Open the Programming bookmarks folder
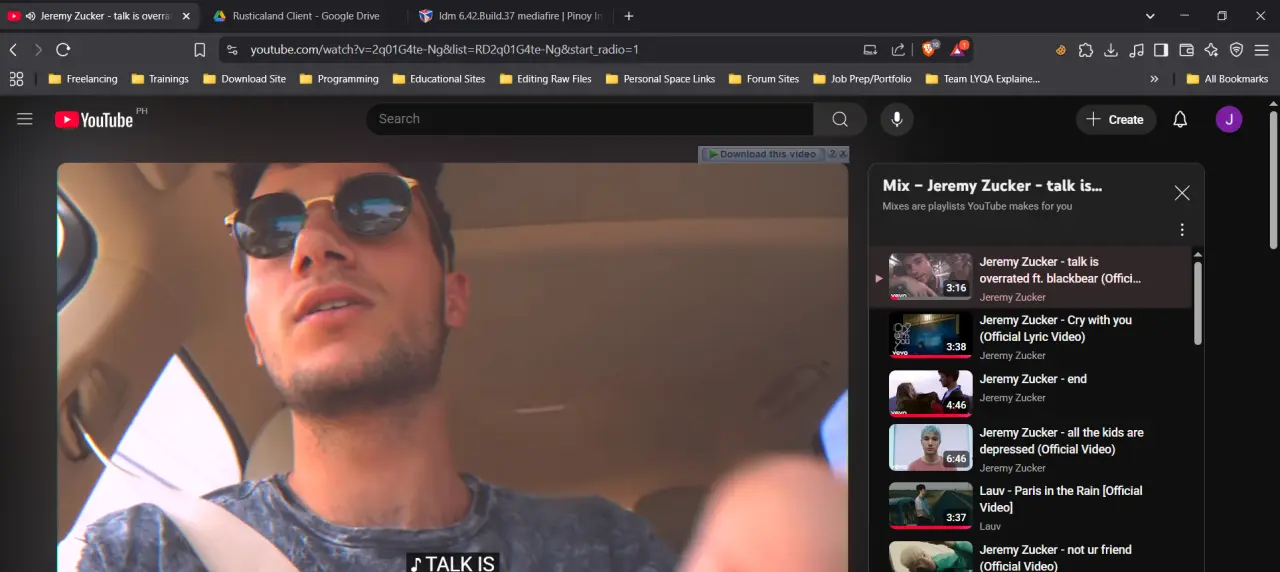This screenshot has width=1280, height=572. tap(339, 79)
